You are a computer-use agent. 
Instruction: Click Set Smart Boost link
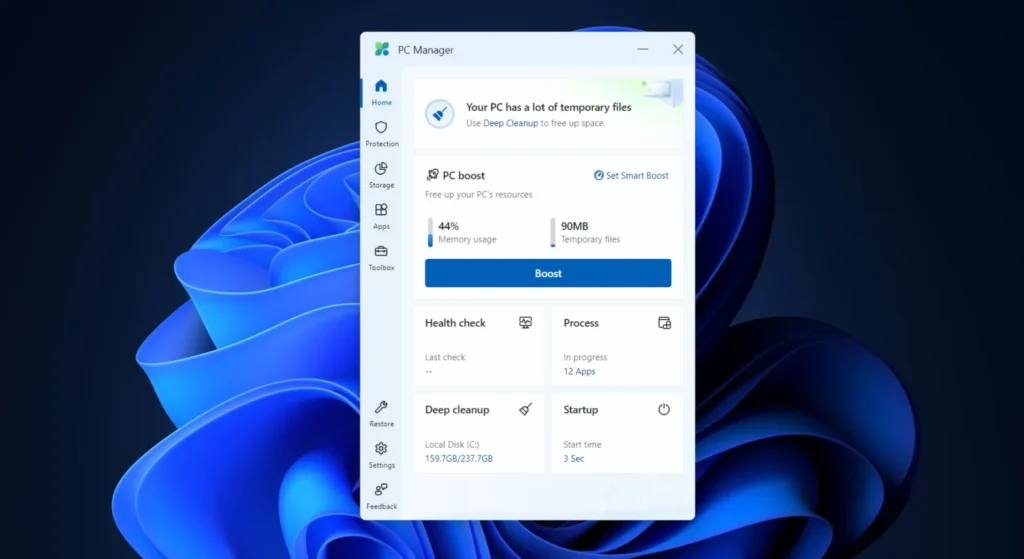(x=631, y=176)
